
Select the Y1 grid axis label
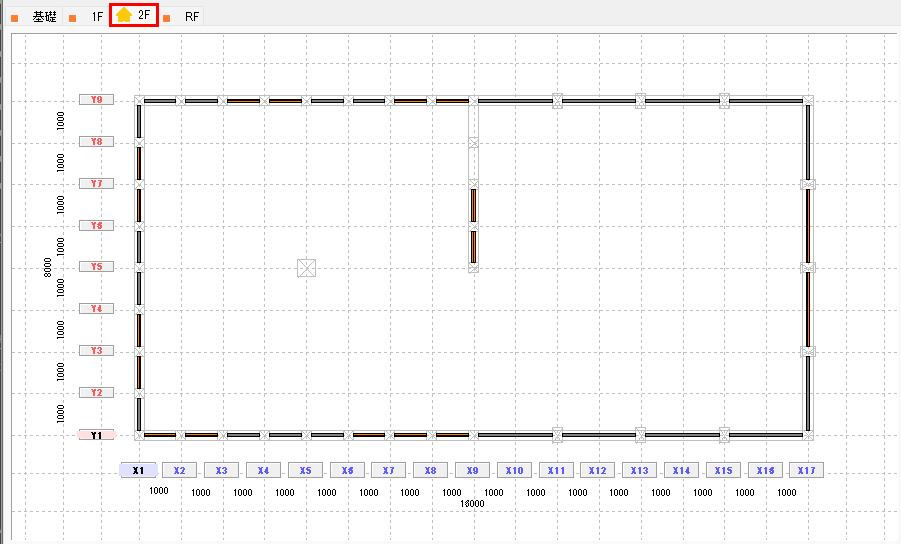[x=97, y=435]
